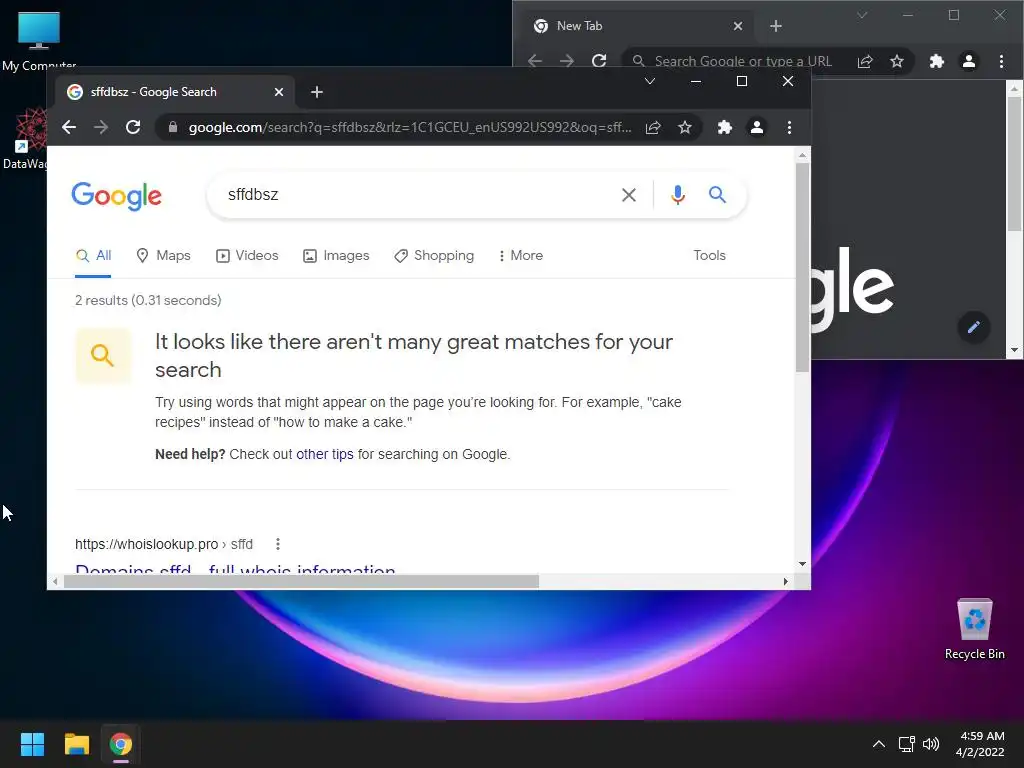
Task: View site info lock icon in address bar
Action: point(172,127)
